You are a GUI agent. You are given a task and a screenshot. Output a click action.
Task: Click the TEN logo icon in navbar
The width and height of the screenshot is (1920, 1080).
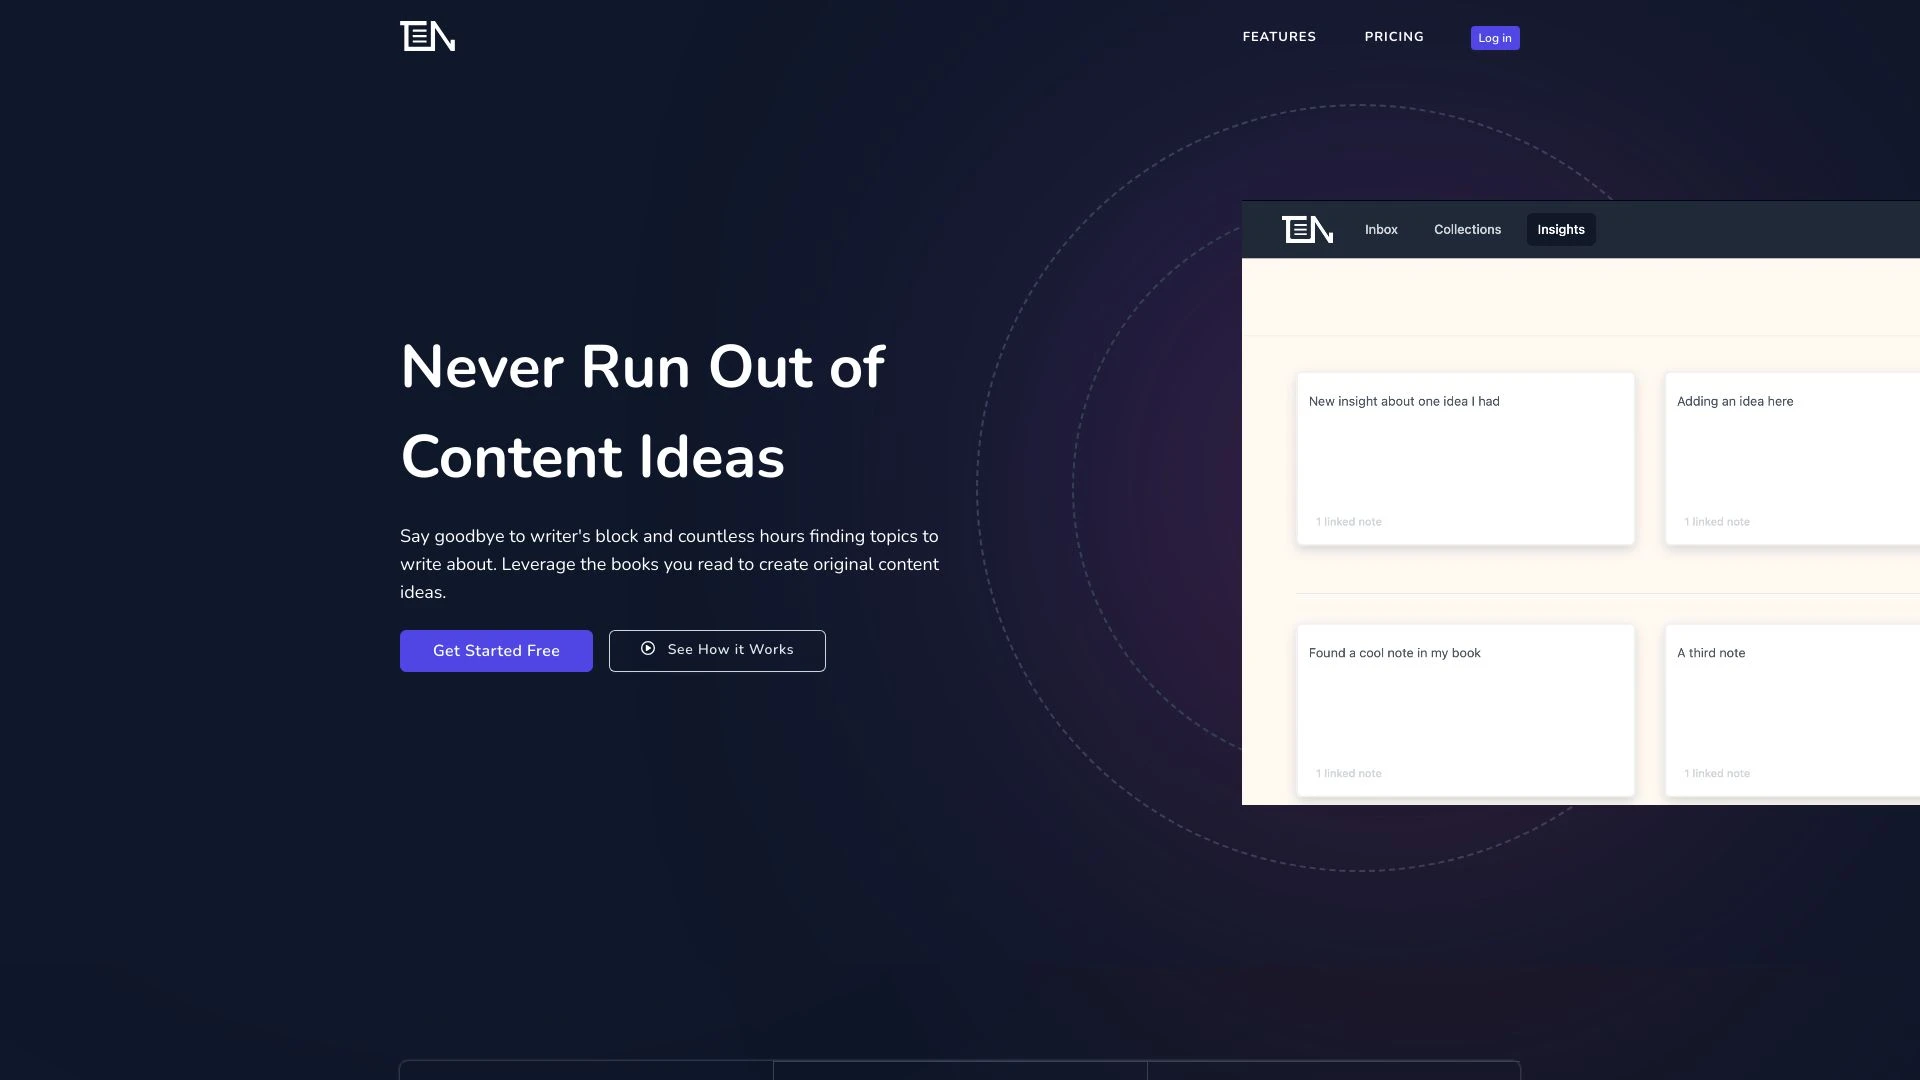click(427, 36)
